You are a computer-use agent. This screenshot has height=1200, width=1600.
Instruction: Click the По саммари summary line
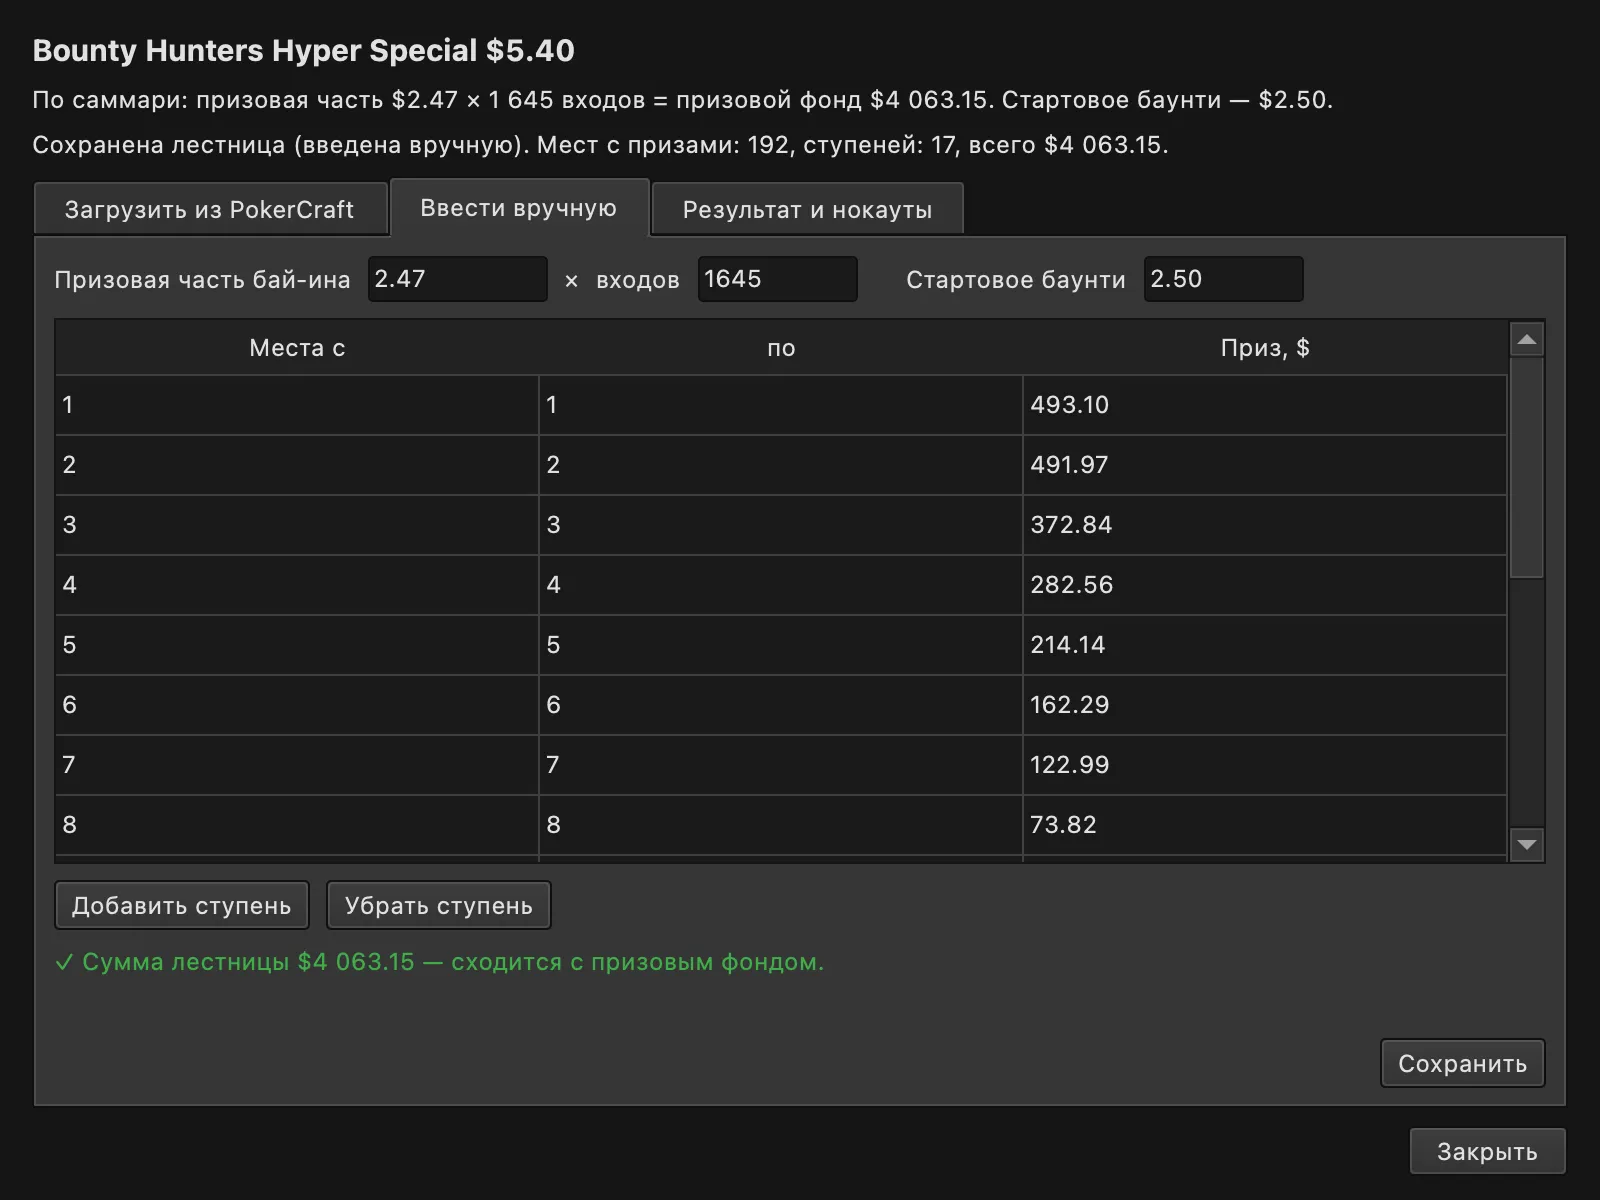683,100
